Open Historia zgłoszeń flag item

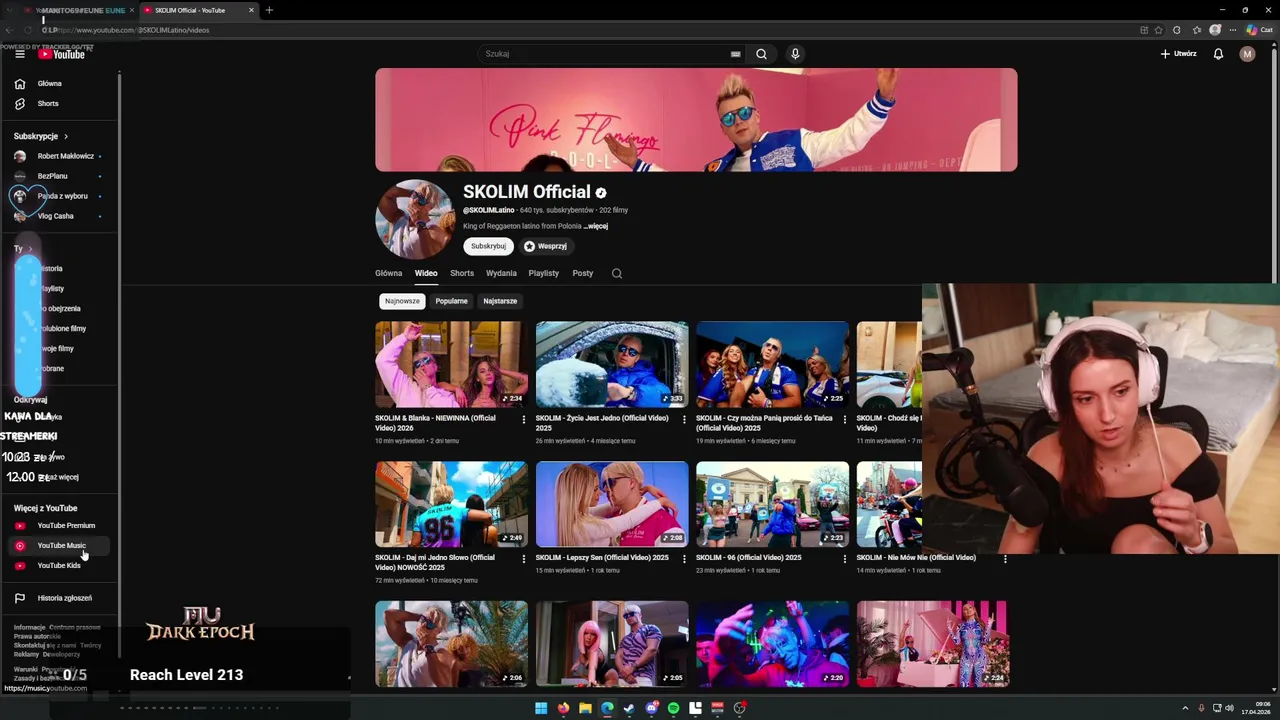pyautogui.click(x=60, y=598)
